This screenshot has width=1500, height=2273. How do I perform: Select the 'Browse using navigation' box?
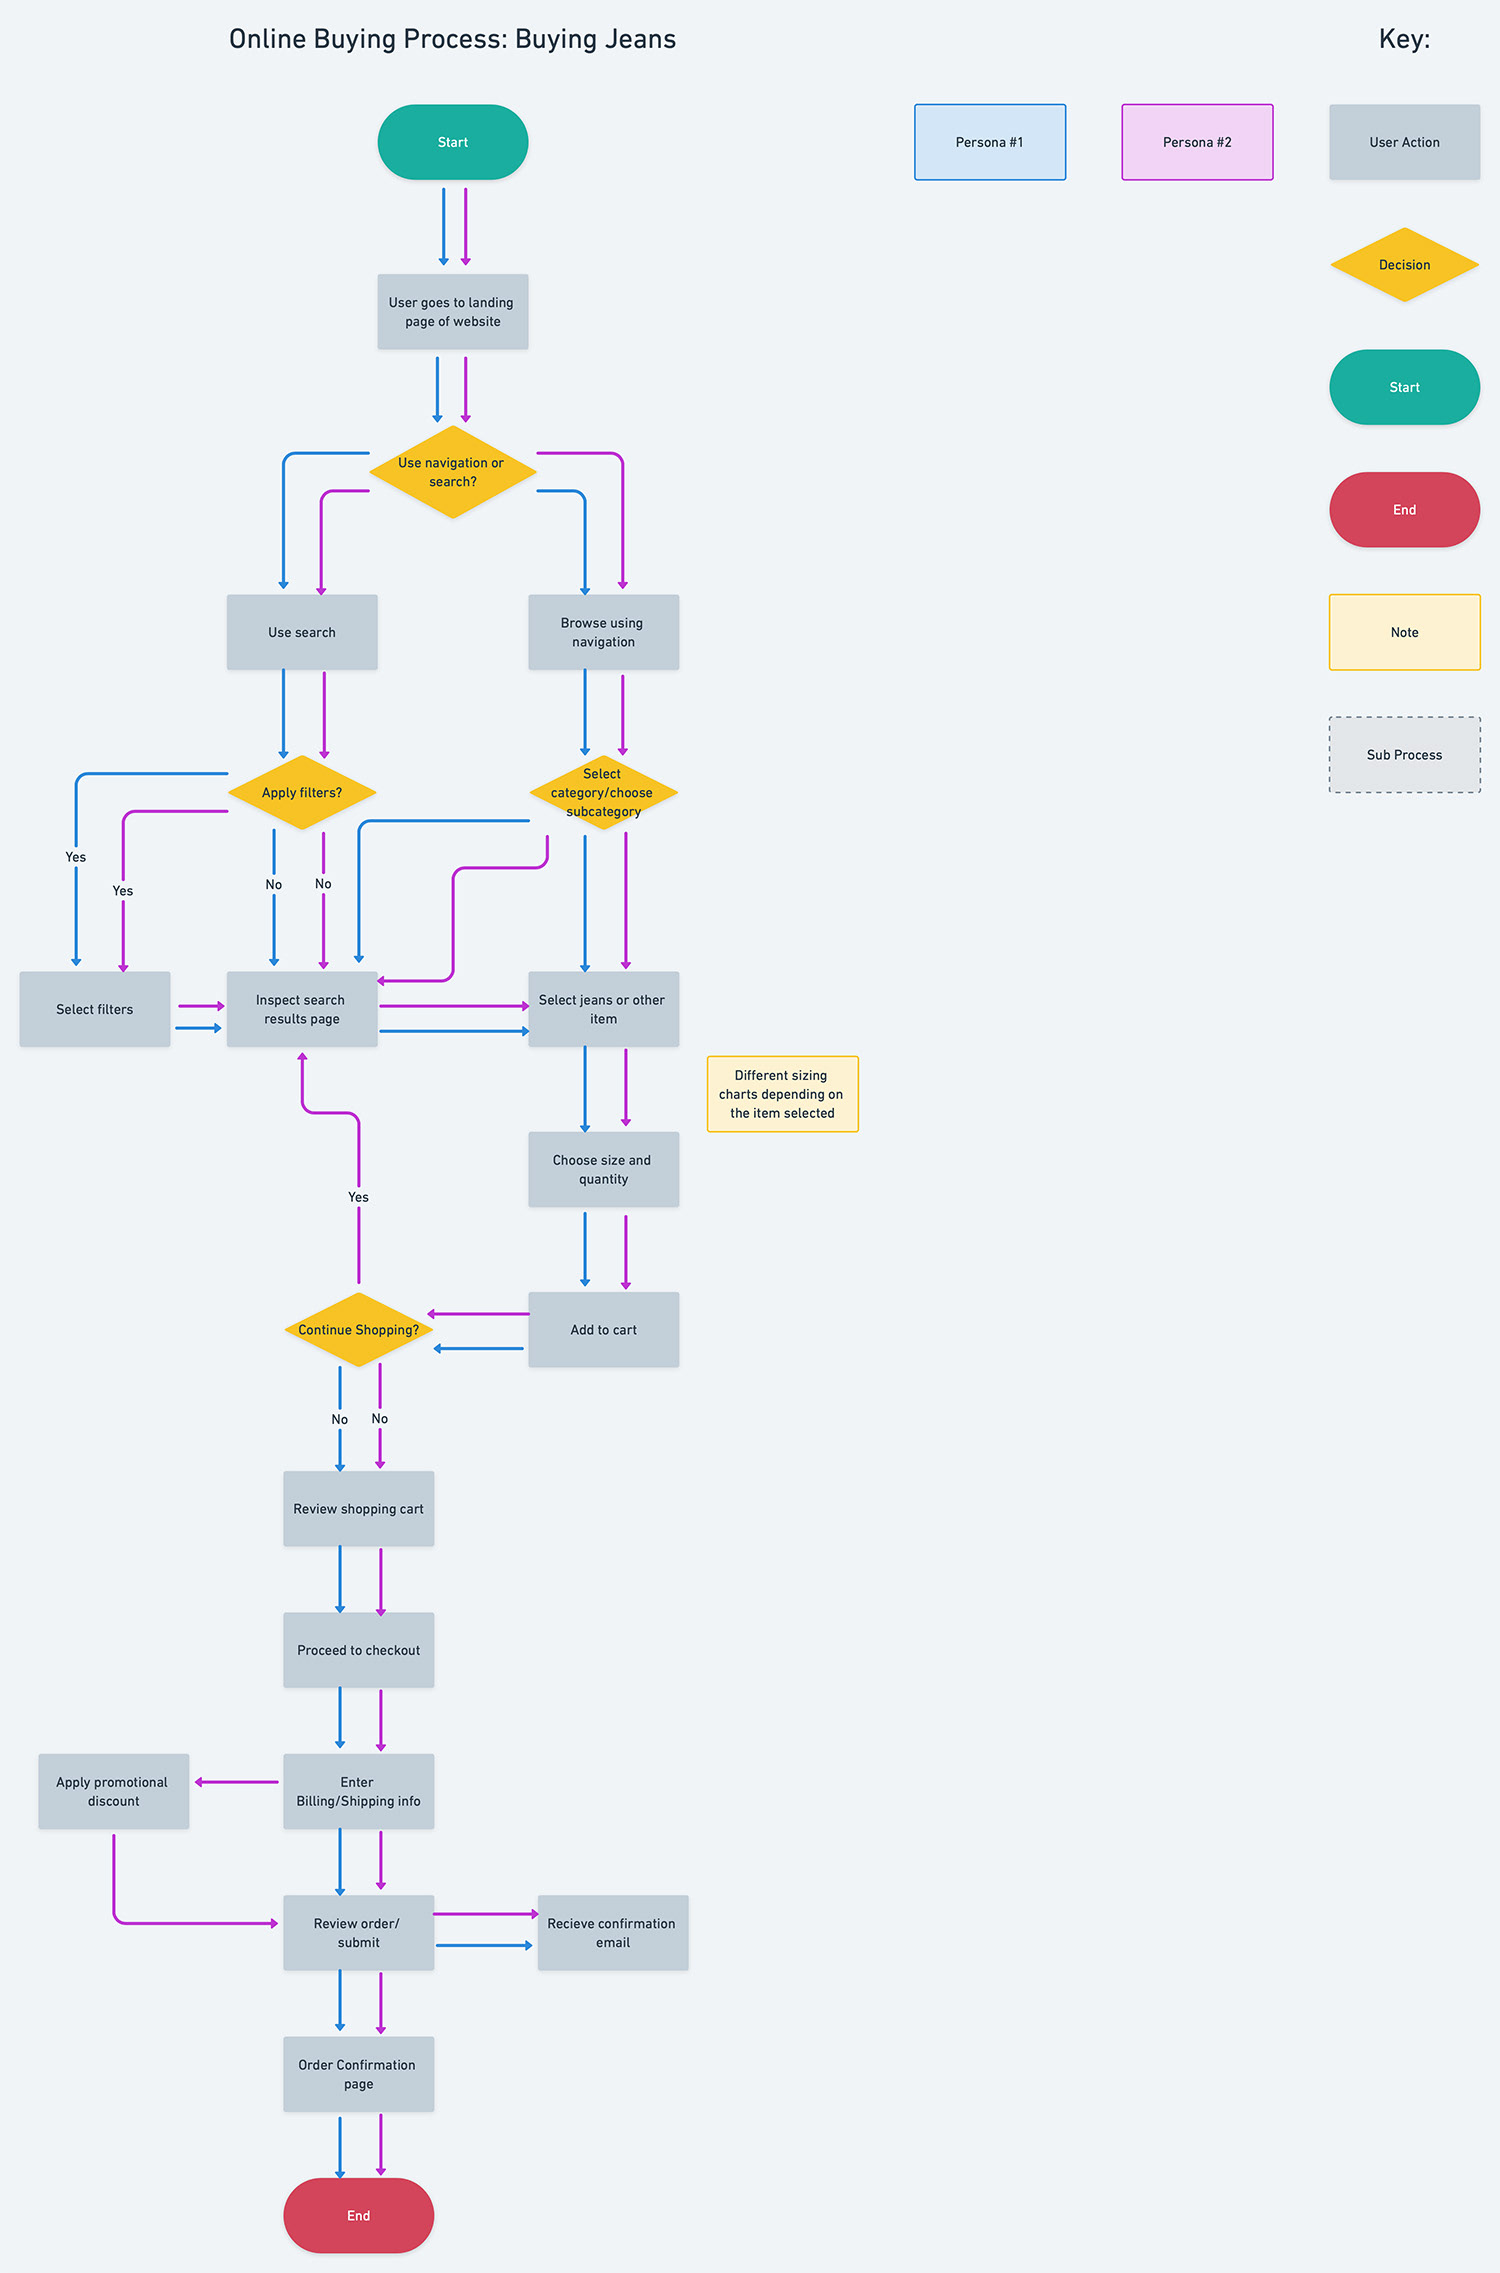coord(603,632)
